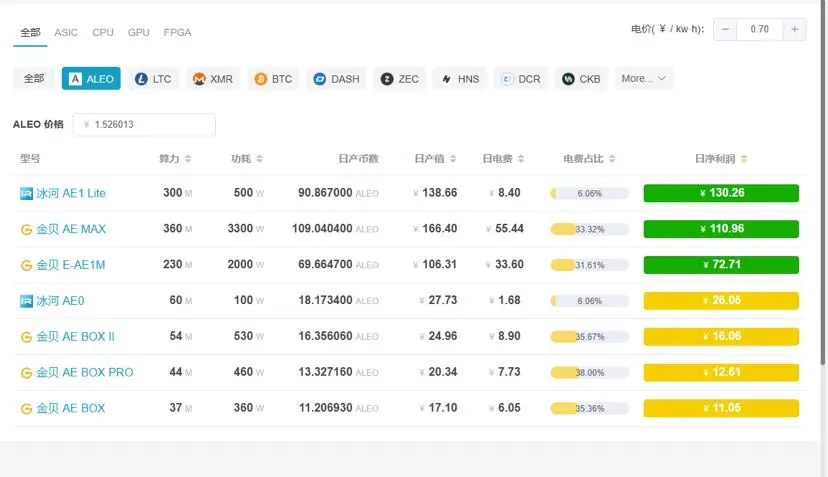This screenshot has height=477, width=828.
Task: Click the 型号 column header
Action: [30, 159]
